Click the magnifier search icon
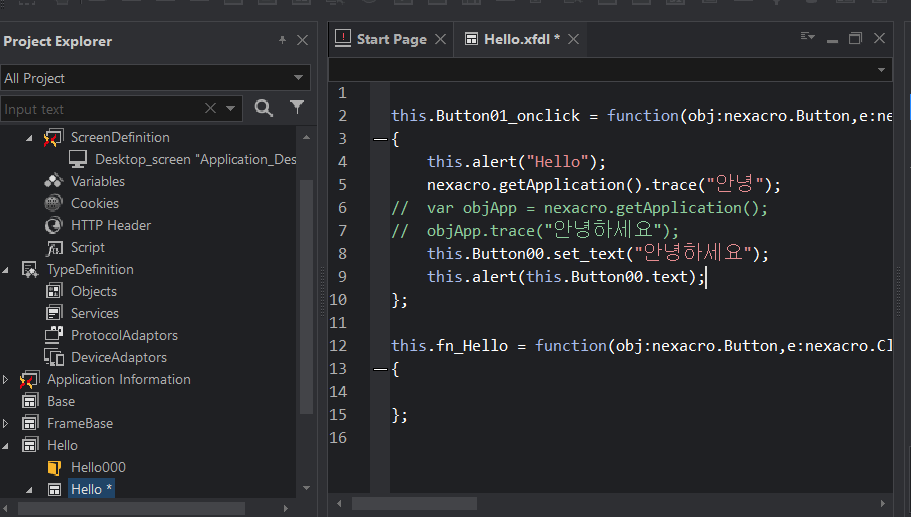 (264, 107)
